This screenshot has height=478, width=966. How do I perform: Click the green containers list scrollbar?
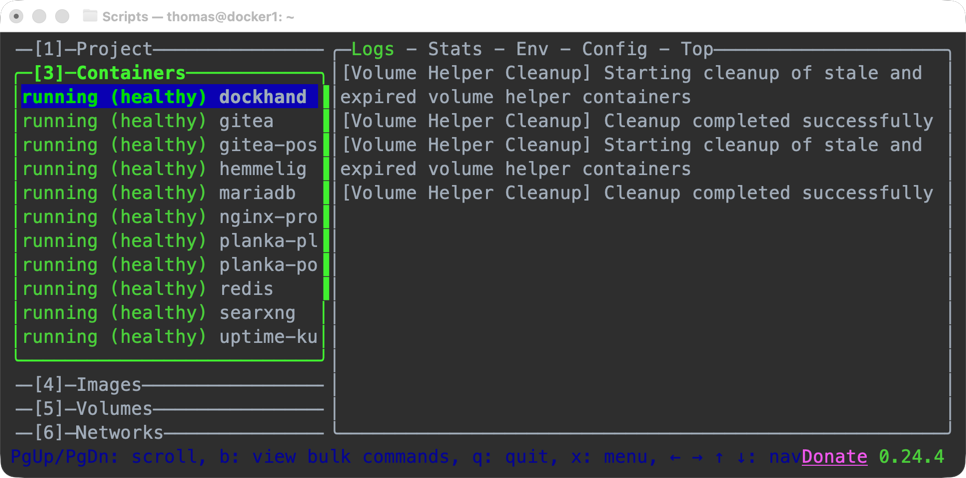(327, 190)
